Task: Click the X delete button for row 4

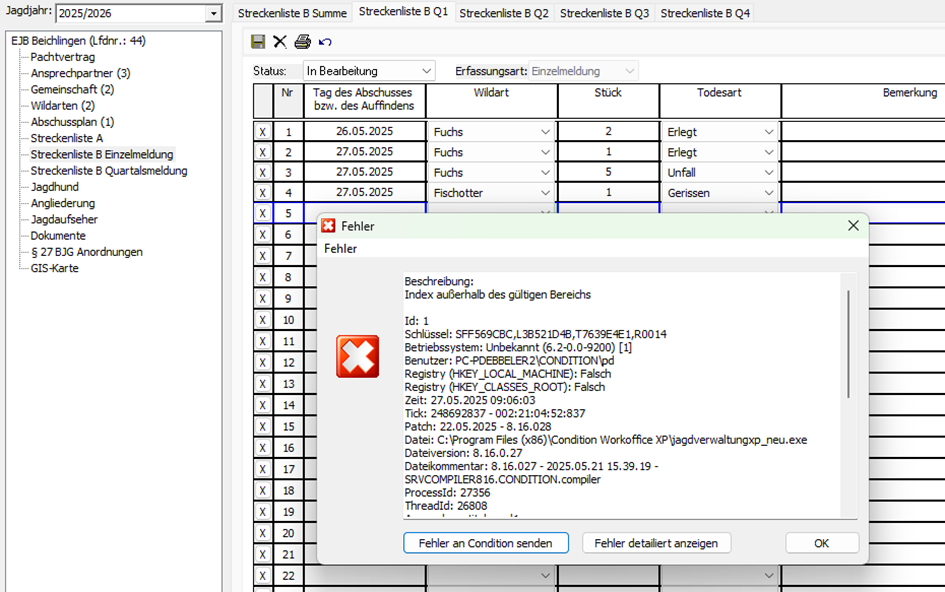Action: point(263,193)
